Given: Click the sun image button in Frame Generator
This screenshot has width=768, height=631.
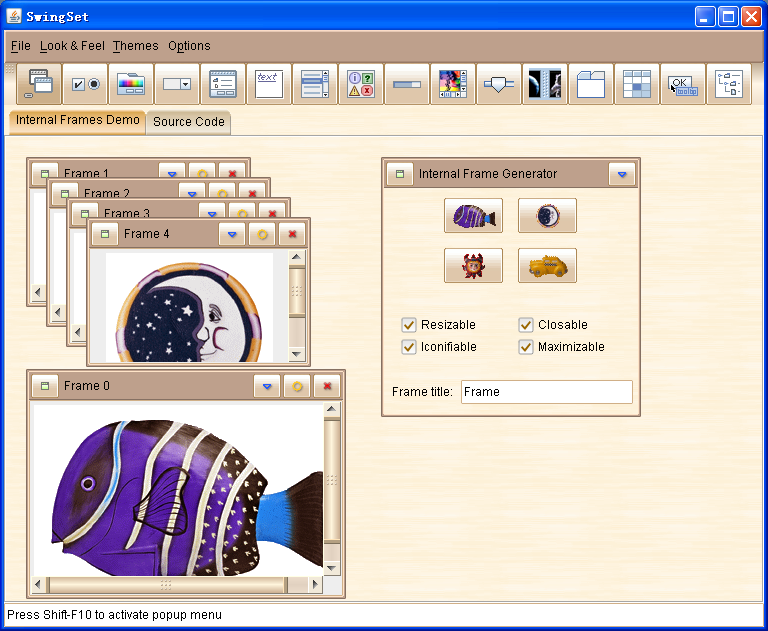Looking at the screenshot, I should (x=474, y=266).
